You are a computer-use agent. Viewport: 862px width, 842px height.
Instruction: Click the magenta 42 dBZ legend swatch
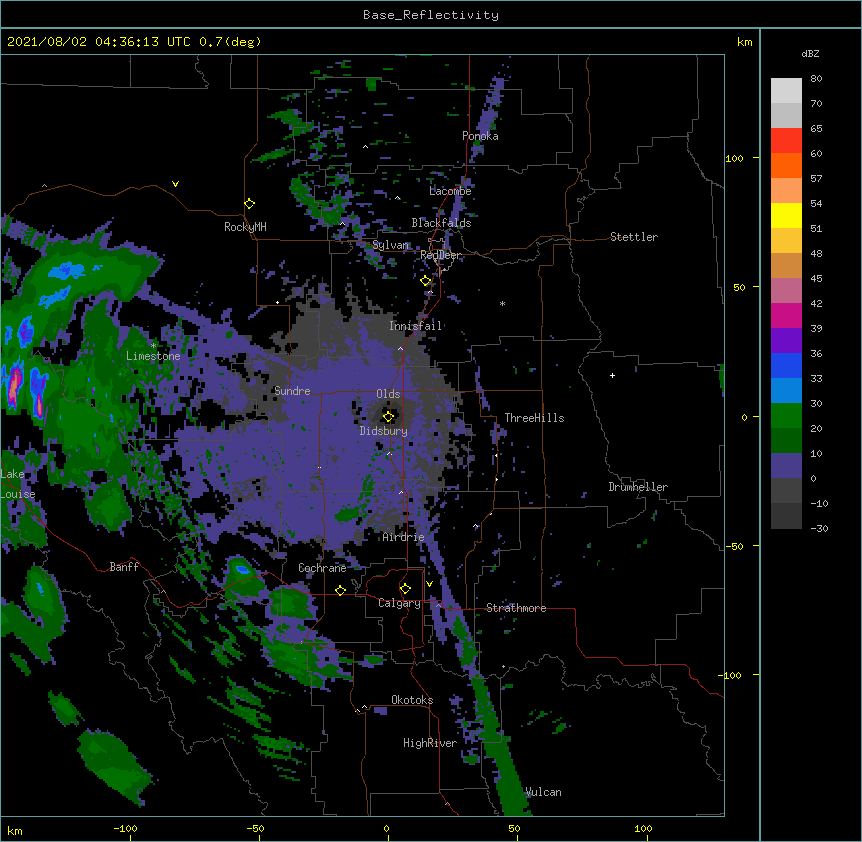tap(786, 315)
